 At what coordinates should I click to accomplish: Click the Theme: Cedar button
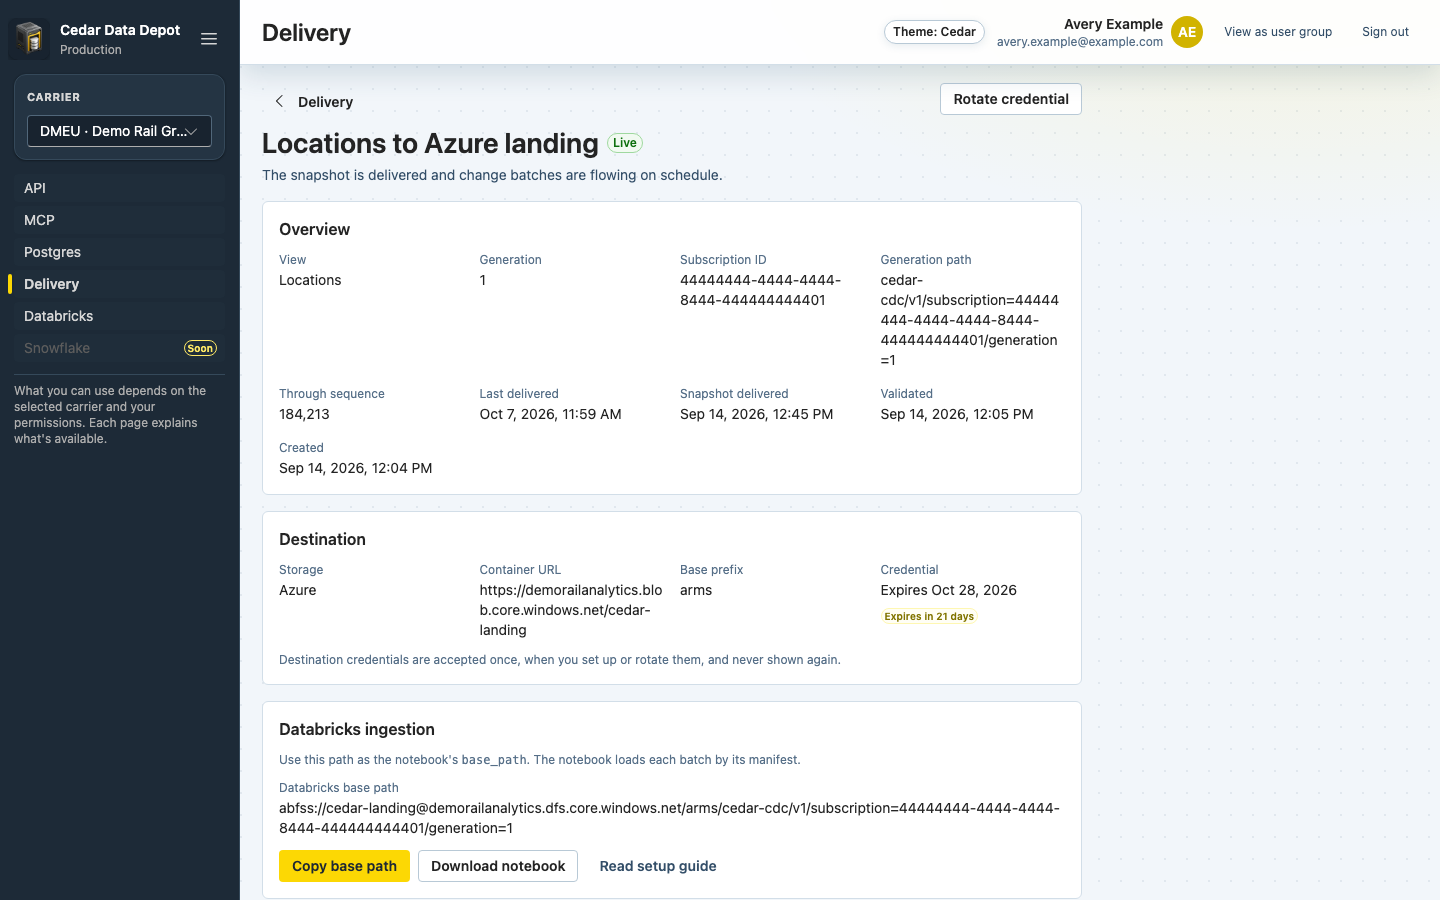(934, 32)
